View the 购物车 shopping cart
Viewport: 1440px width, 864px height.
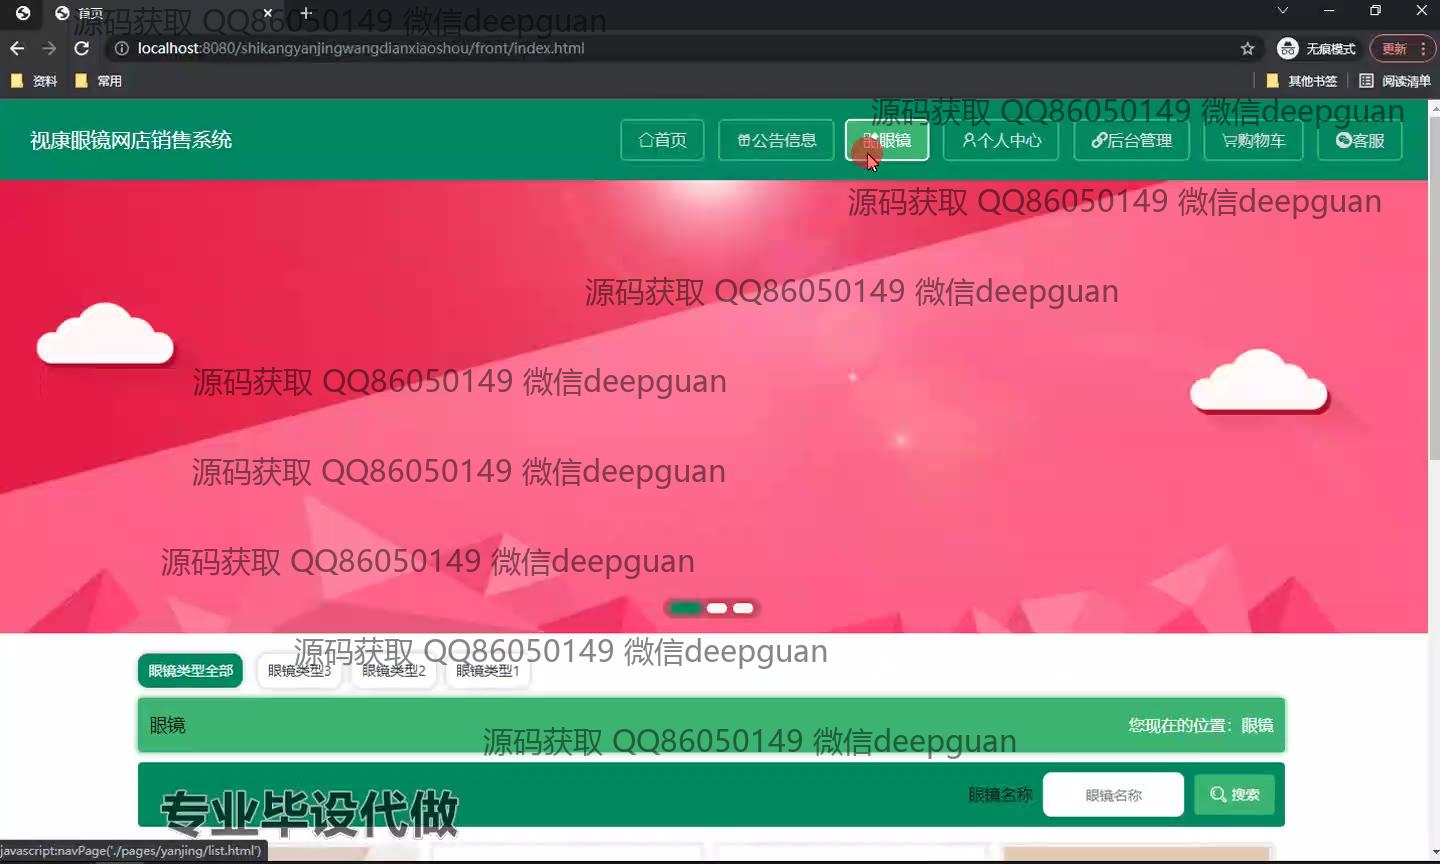click(1254, 140)
